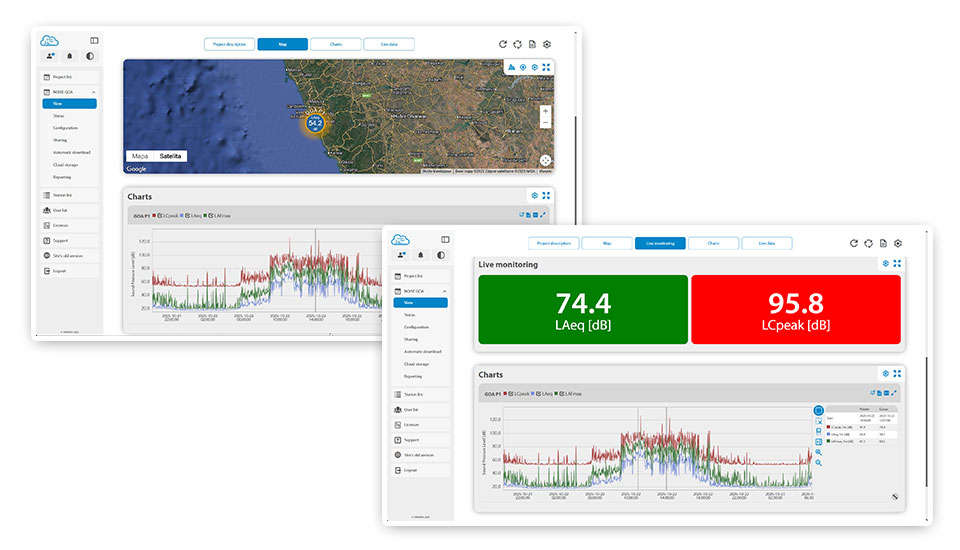The image size is (960, 550).
Task: Collapse the sidebar in the map window
Action: (94, 41)
